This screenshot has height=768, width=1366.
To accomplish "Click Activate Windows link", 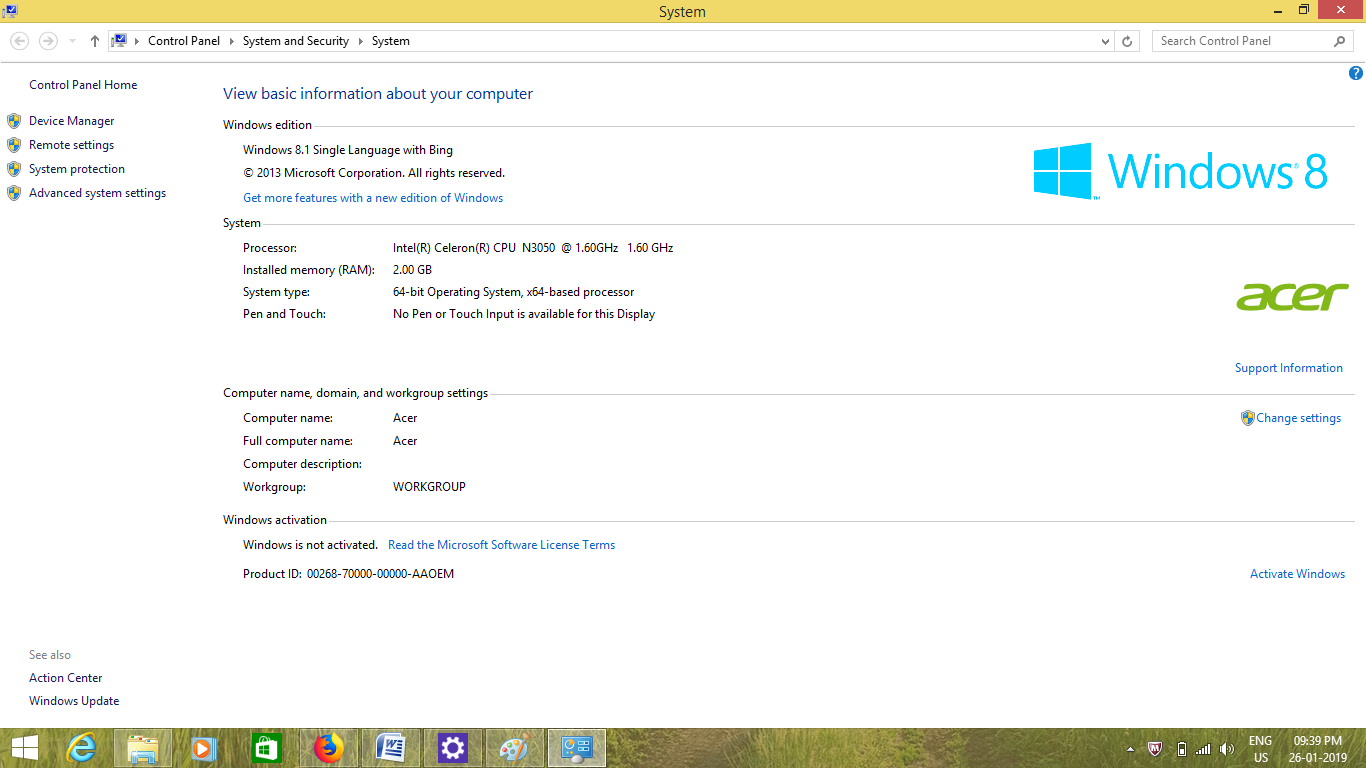I will point(1297,574).
